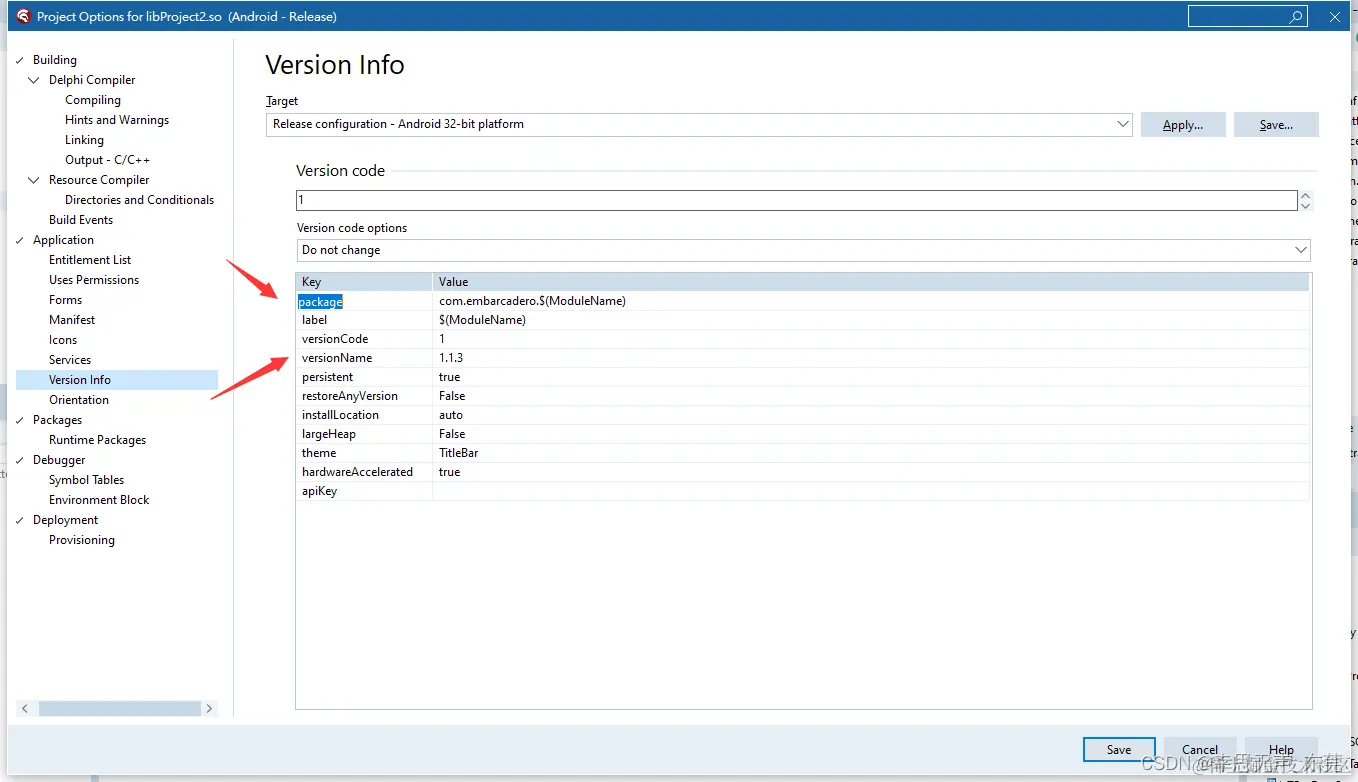Click the tree panel horizontal scrollbar thumb
Viewport: 1358px width, 782px height.
pos(119,708)
